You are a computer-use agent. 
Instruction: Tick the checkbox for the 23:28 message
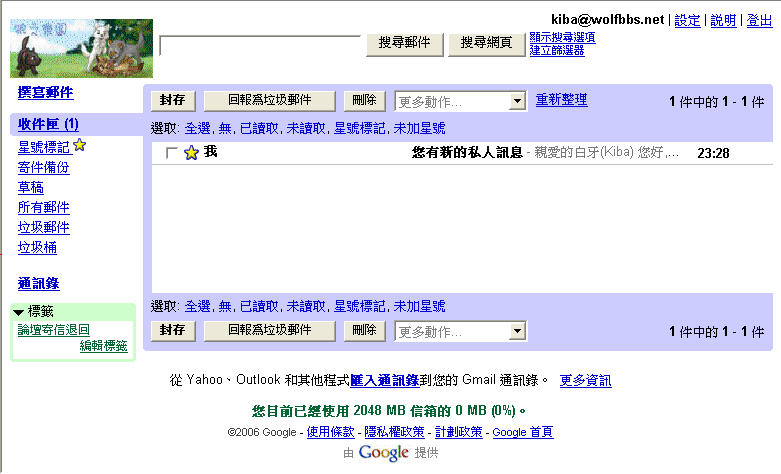(x=171, y=153)
